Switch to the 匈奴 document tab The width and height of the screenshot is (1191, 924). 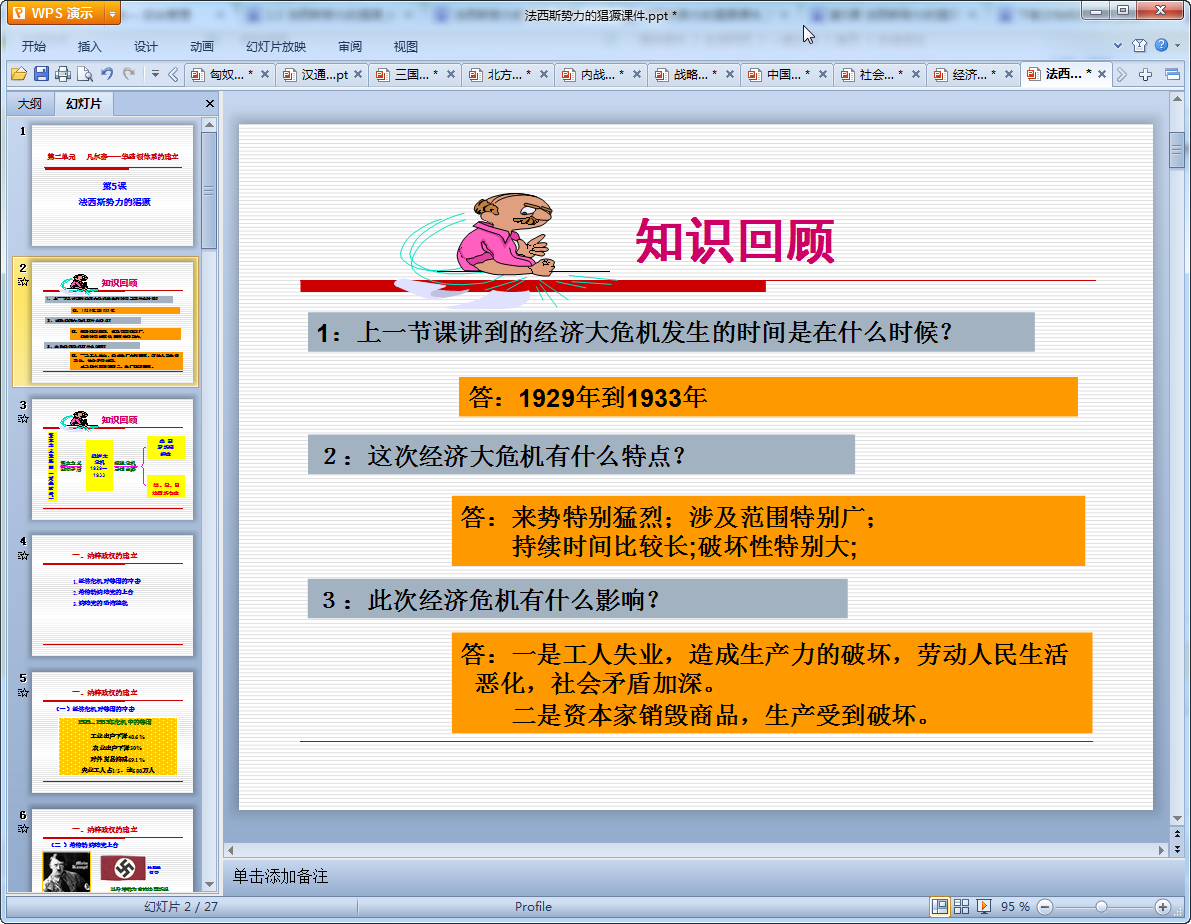[227, 74]
